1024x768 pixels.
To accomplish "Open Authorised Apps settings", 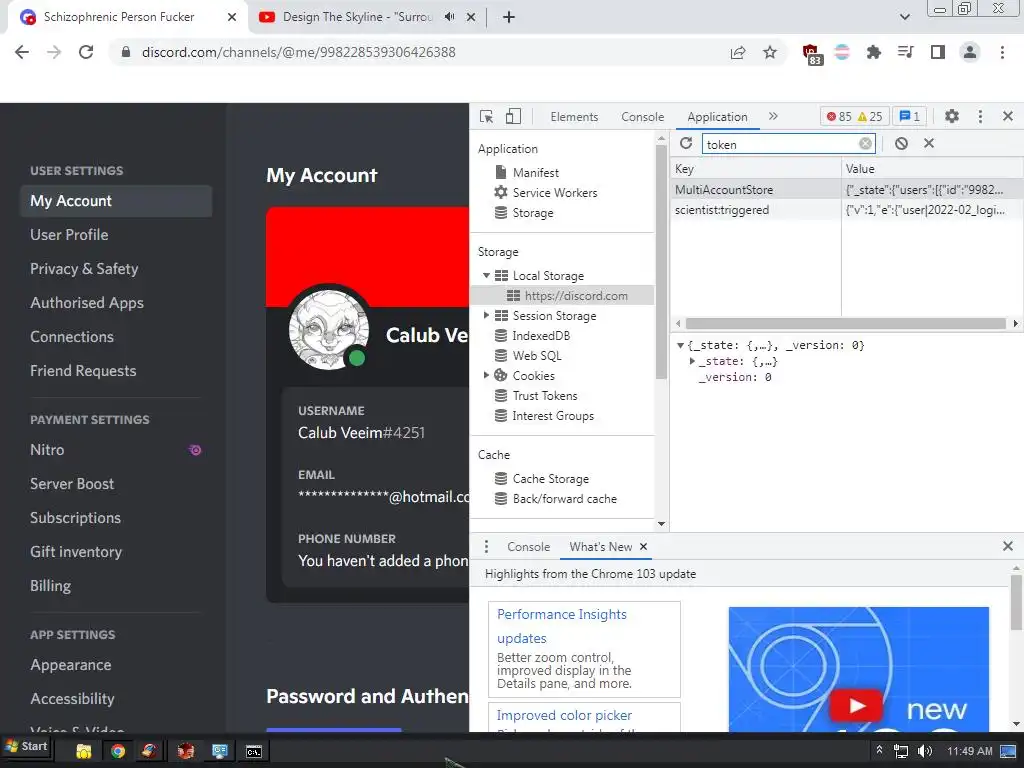I will (87, 303).
